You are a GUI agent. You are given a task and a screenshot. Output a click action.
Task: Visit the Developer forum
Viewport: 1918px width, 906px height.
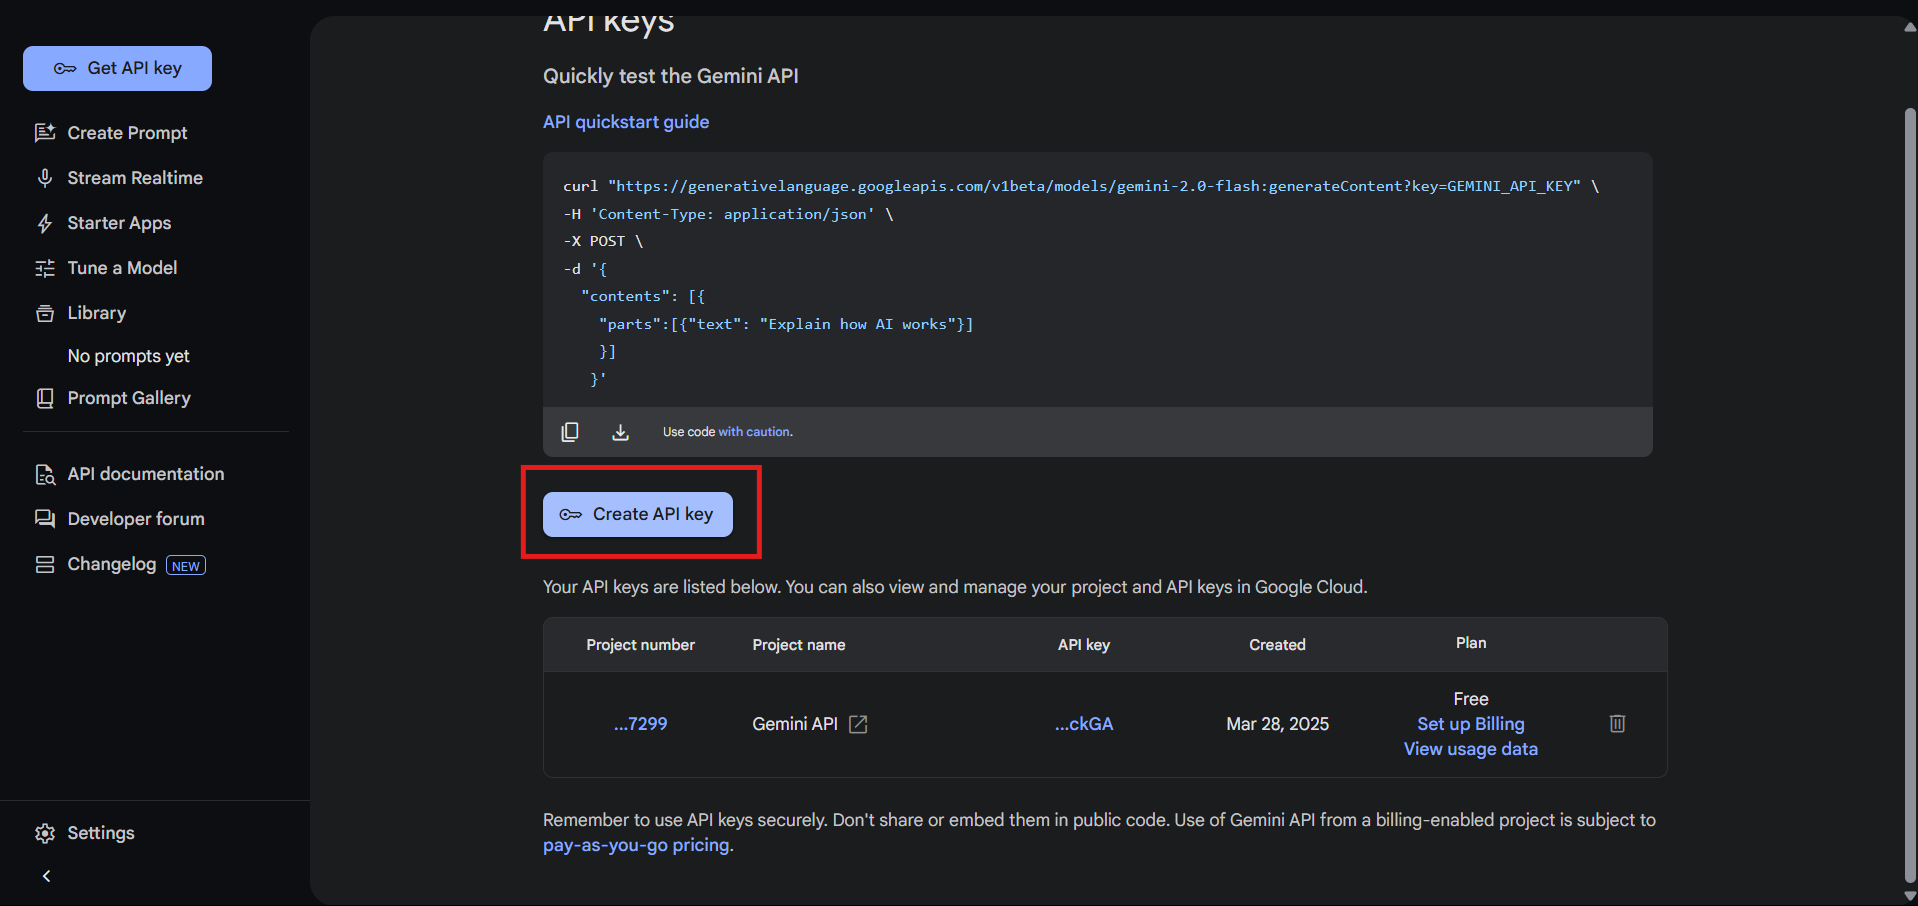pos(135,518)
